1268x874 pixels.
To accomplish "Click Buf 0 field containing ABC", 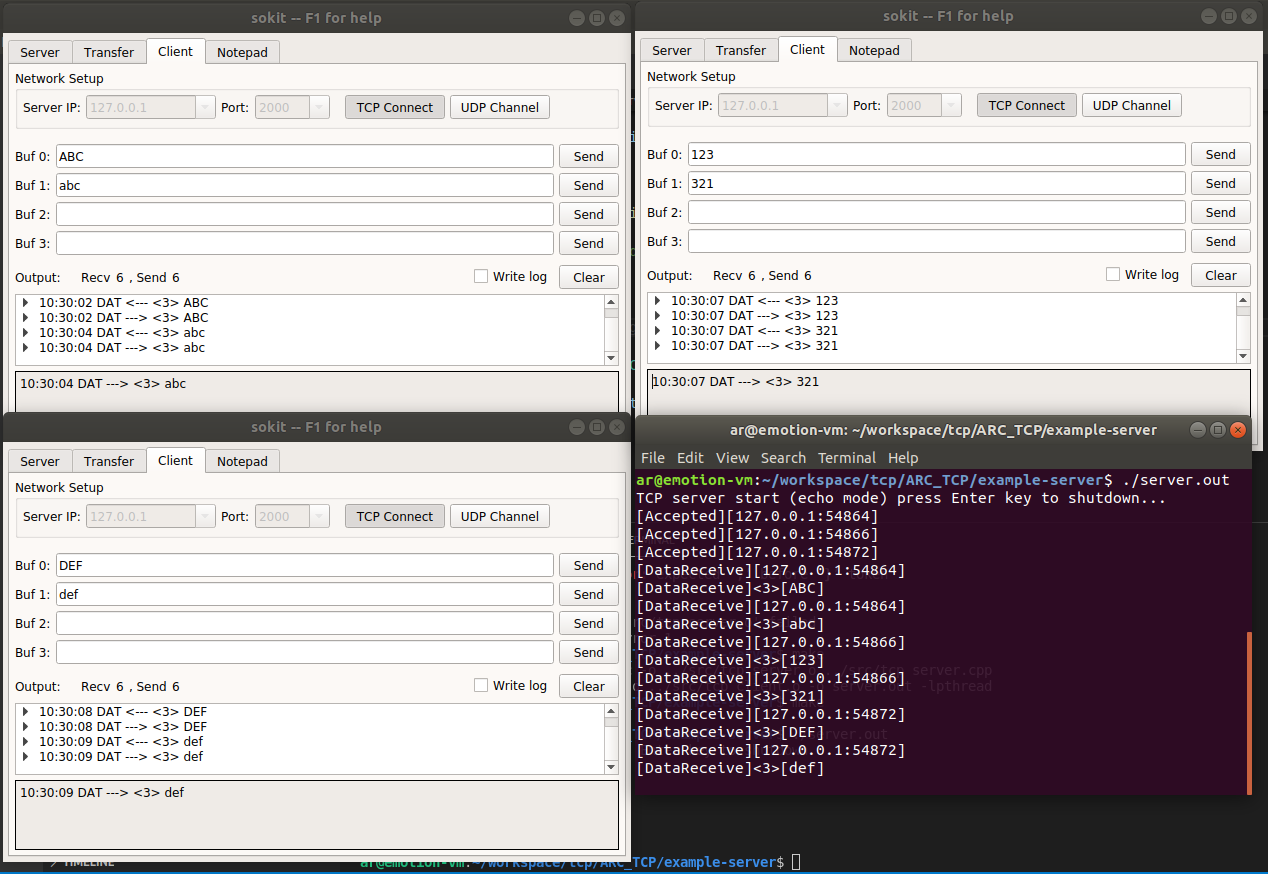I will point(305,156).
